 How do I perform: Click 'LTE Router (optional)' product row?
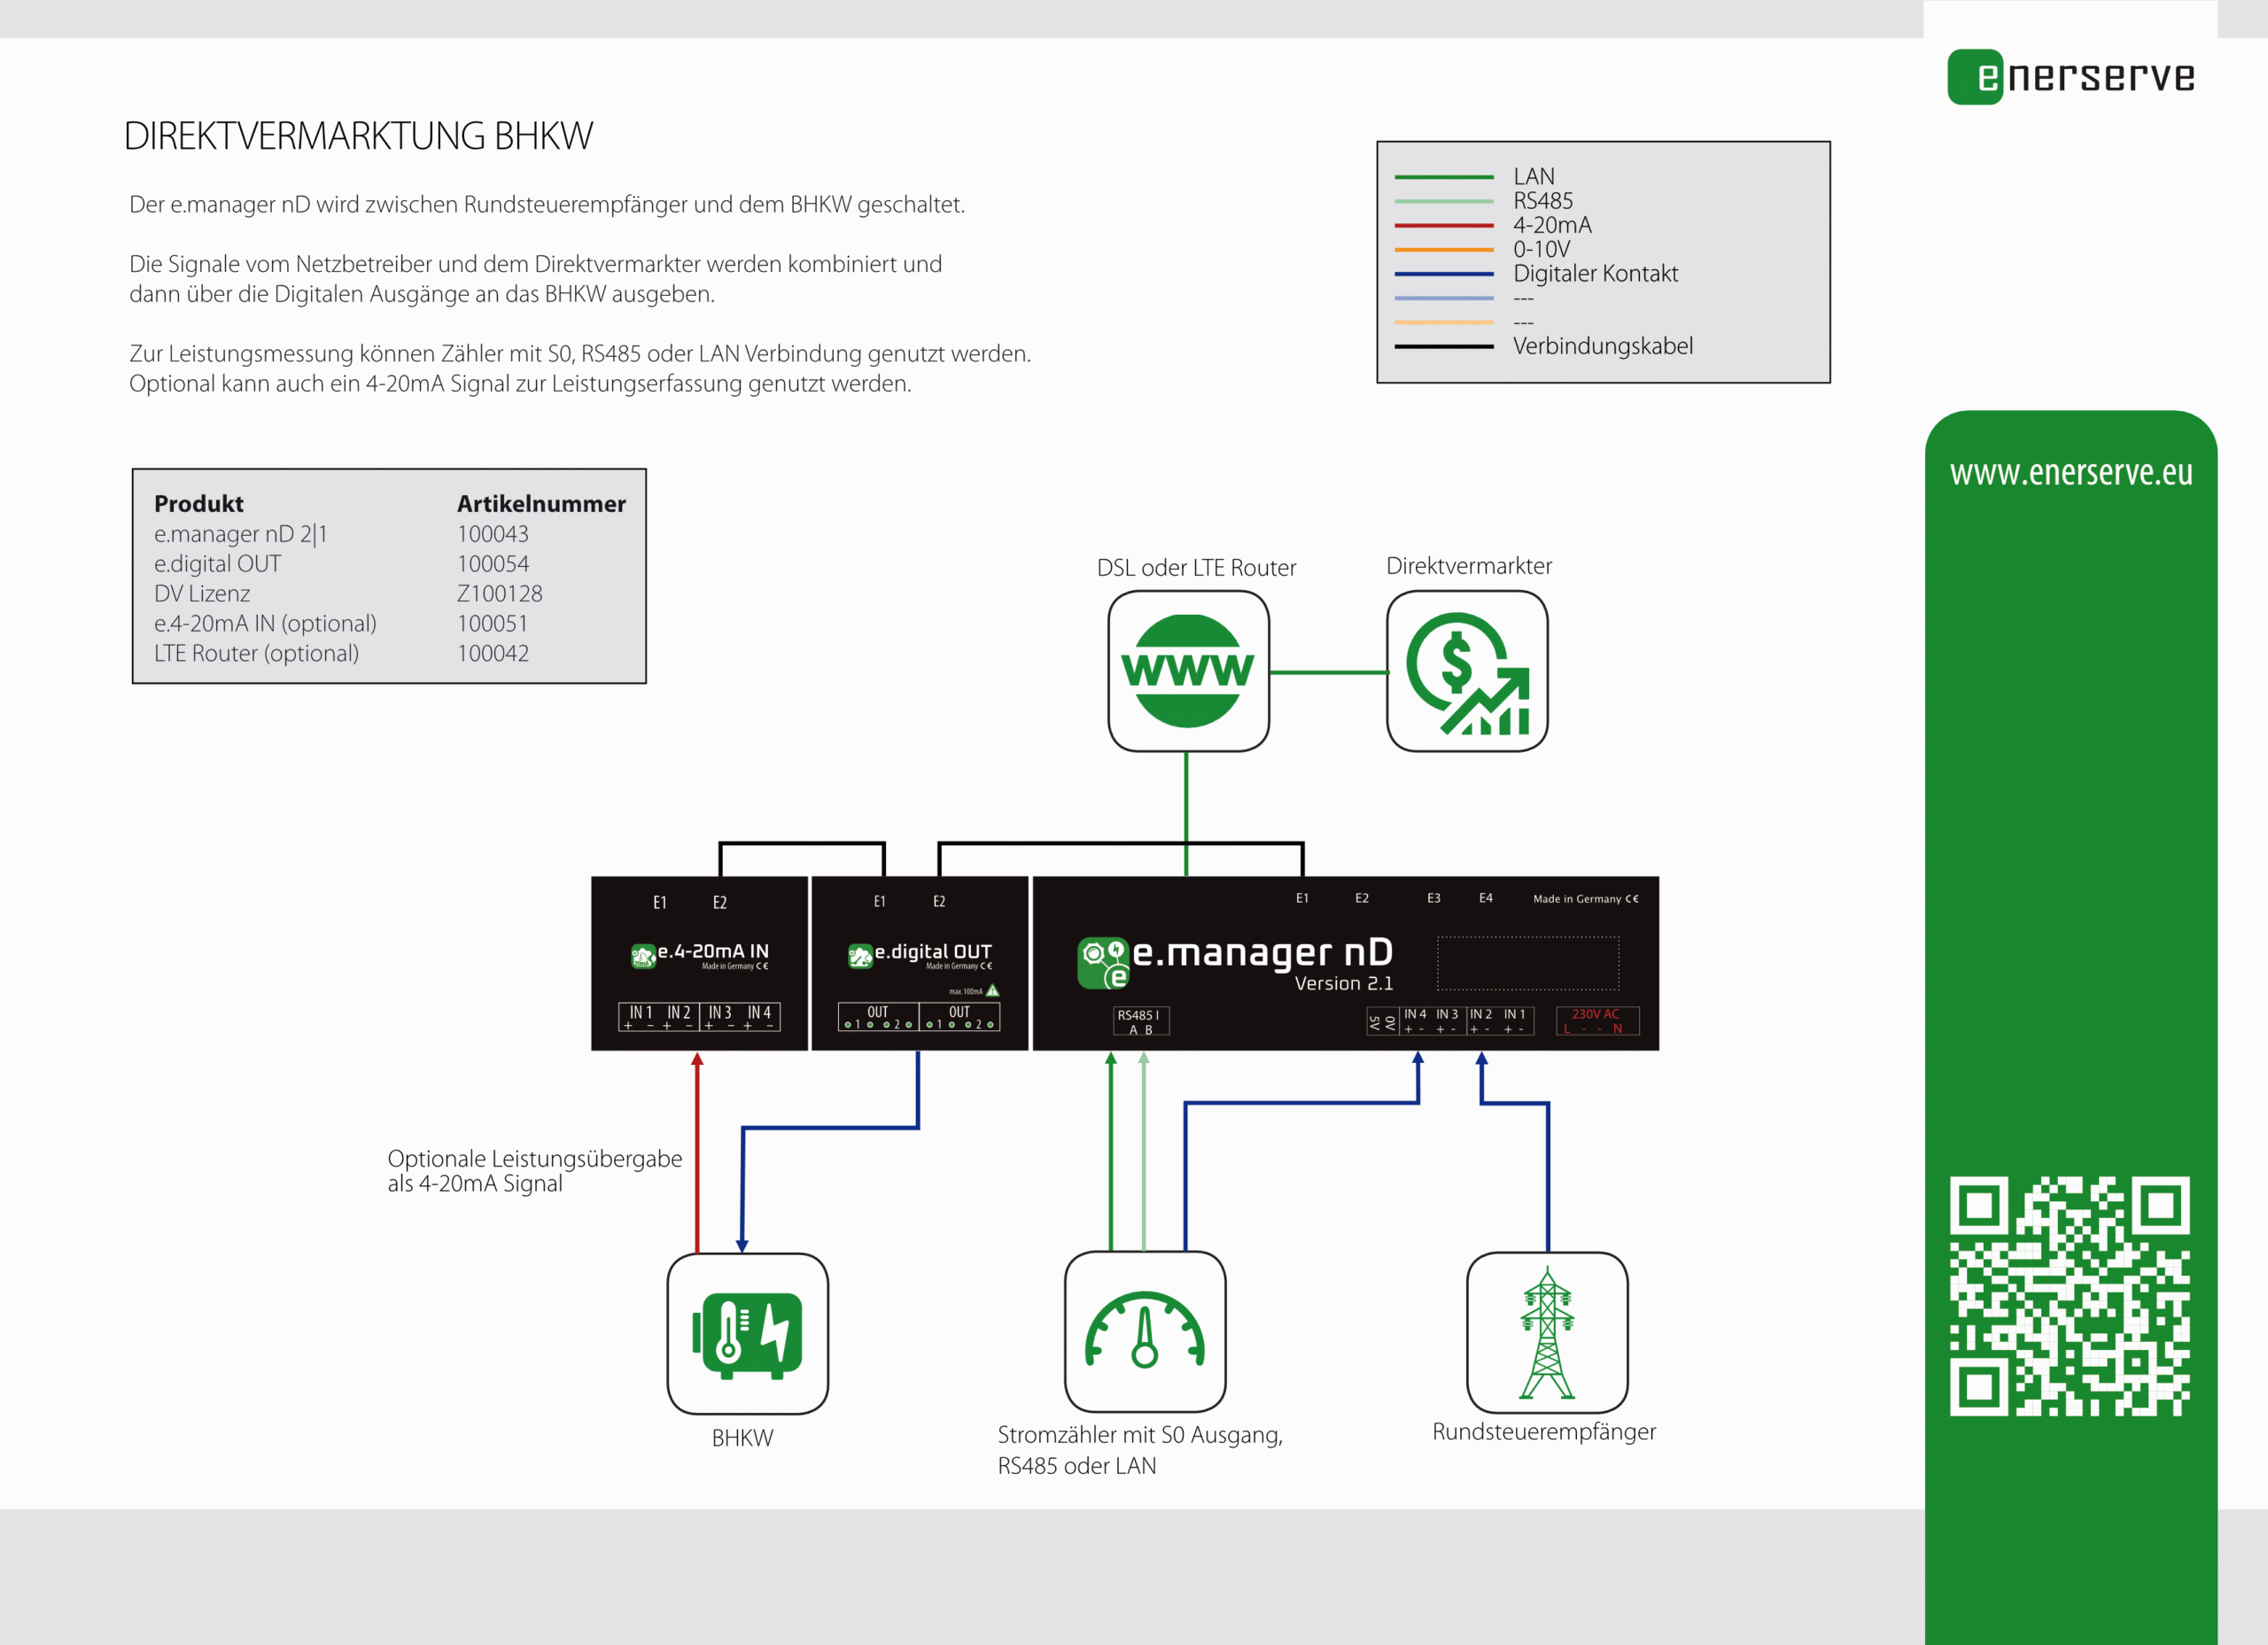tap(256, 654)
